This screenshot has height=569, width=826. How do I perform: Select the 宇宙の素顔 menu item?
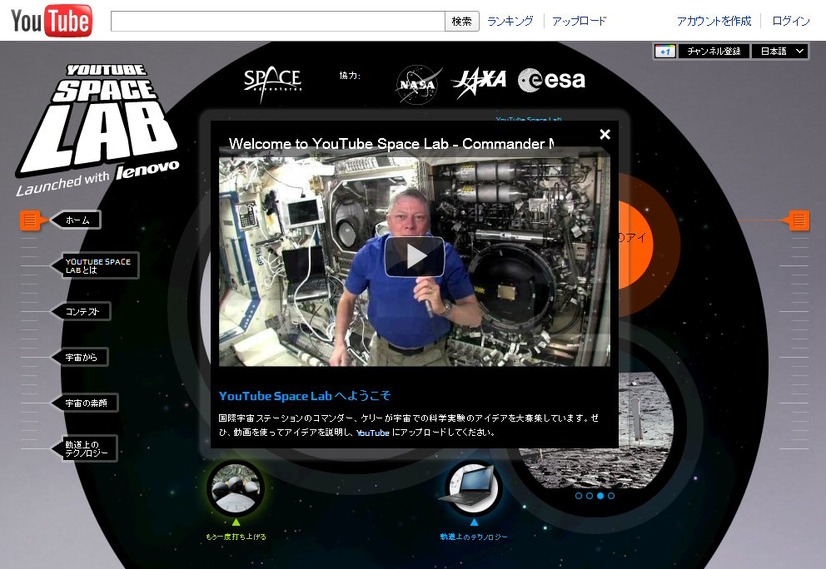(x=86, y=403)
